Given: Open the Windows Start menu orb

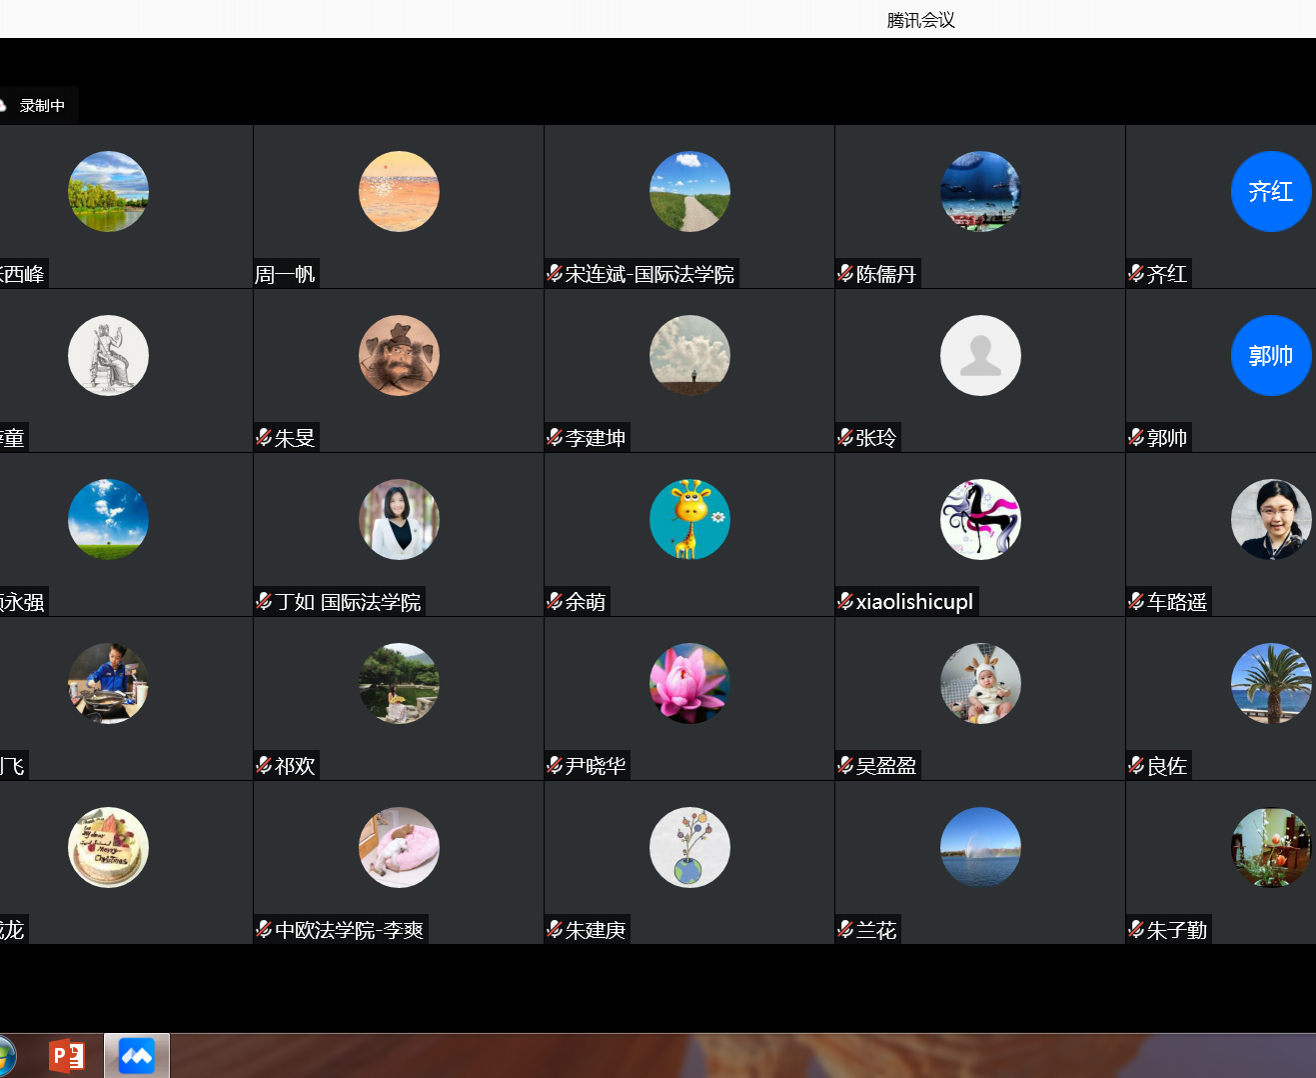Looking at the screenshot, I should [x=5, y=1056].
